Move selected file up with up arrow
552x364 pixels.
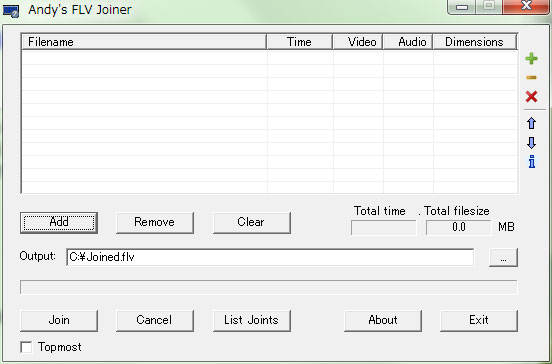tap(531, 123)
